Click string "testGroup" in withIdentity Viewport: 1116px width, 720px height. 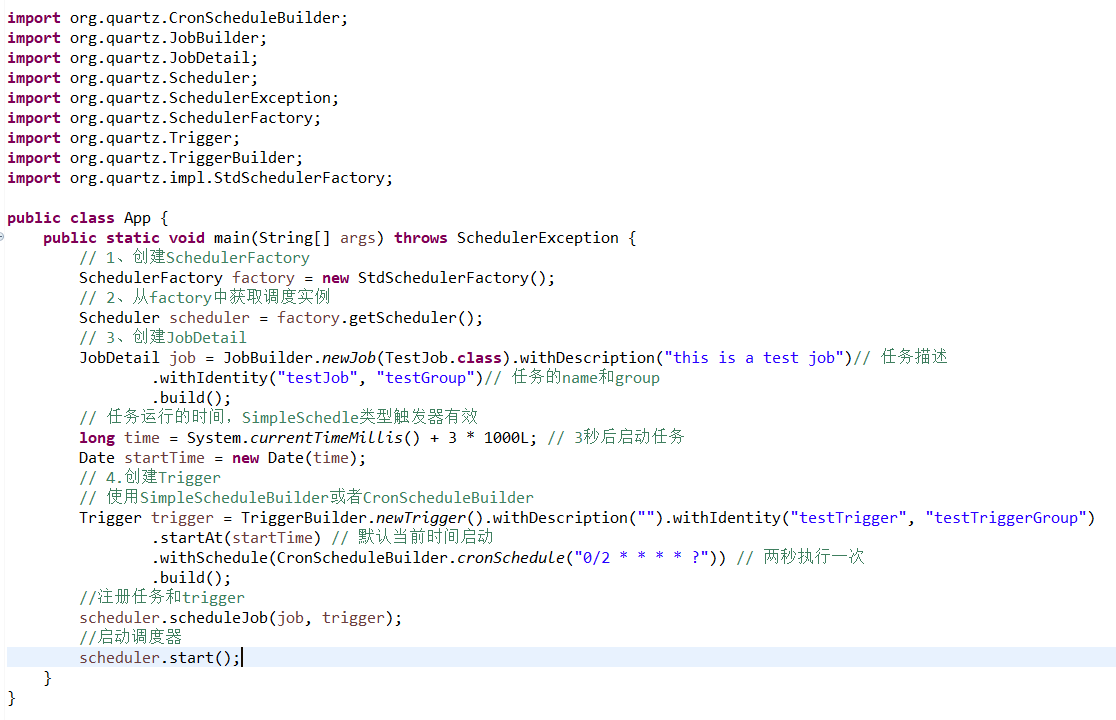(425, 377)
